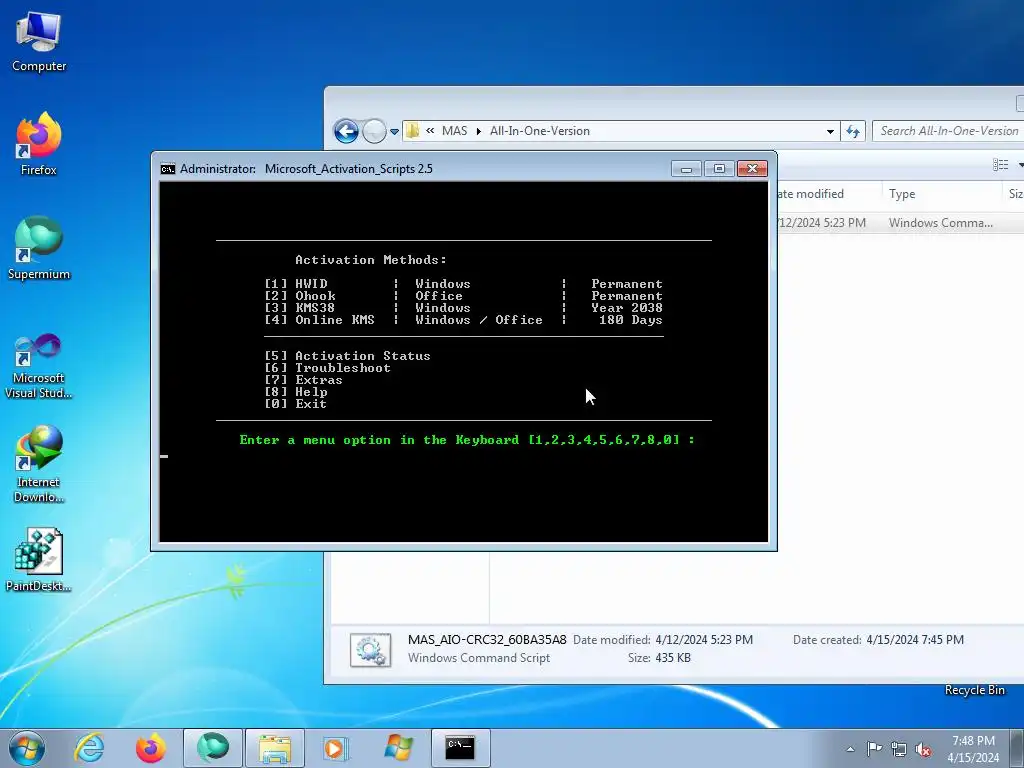Image resolution: width=1024 pixels, height=768 pixels.
Task: Expand the breadcrumb arrow after MAS
Action: click(479, 131)
